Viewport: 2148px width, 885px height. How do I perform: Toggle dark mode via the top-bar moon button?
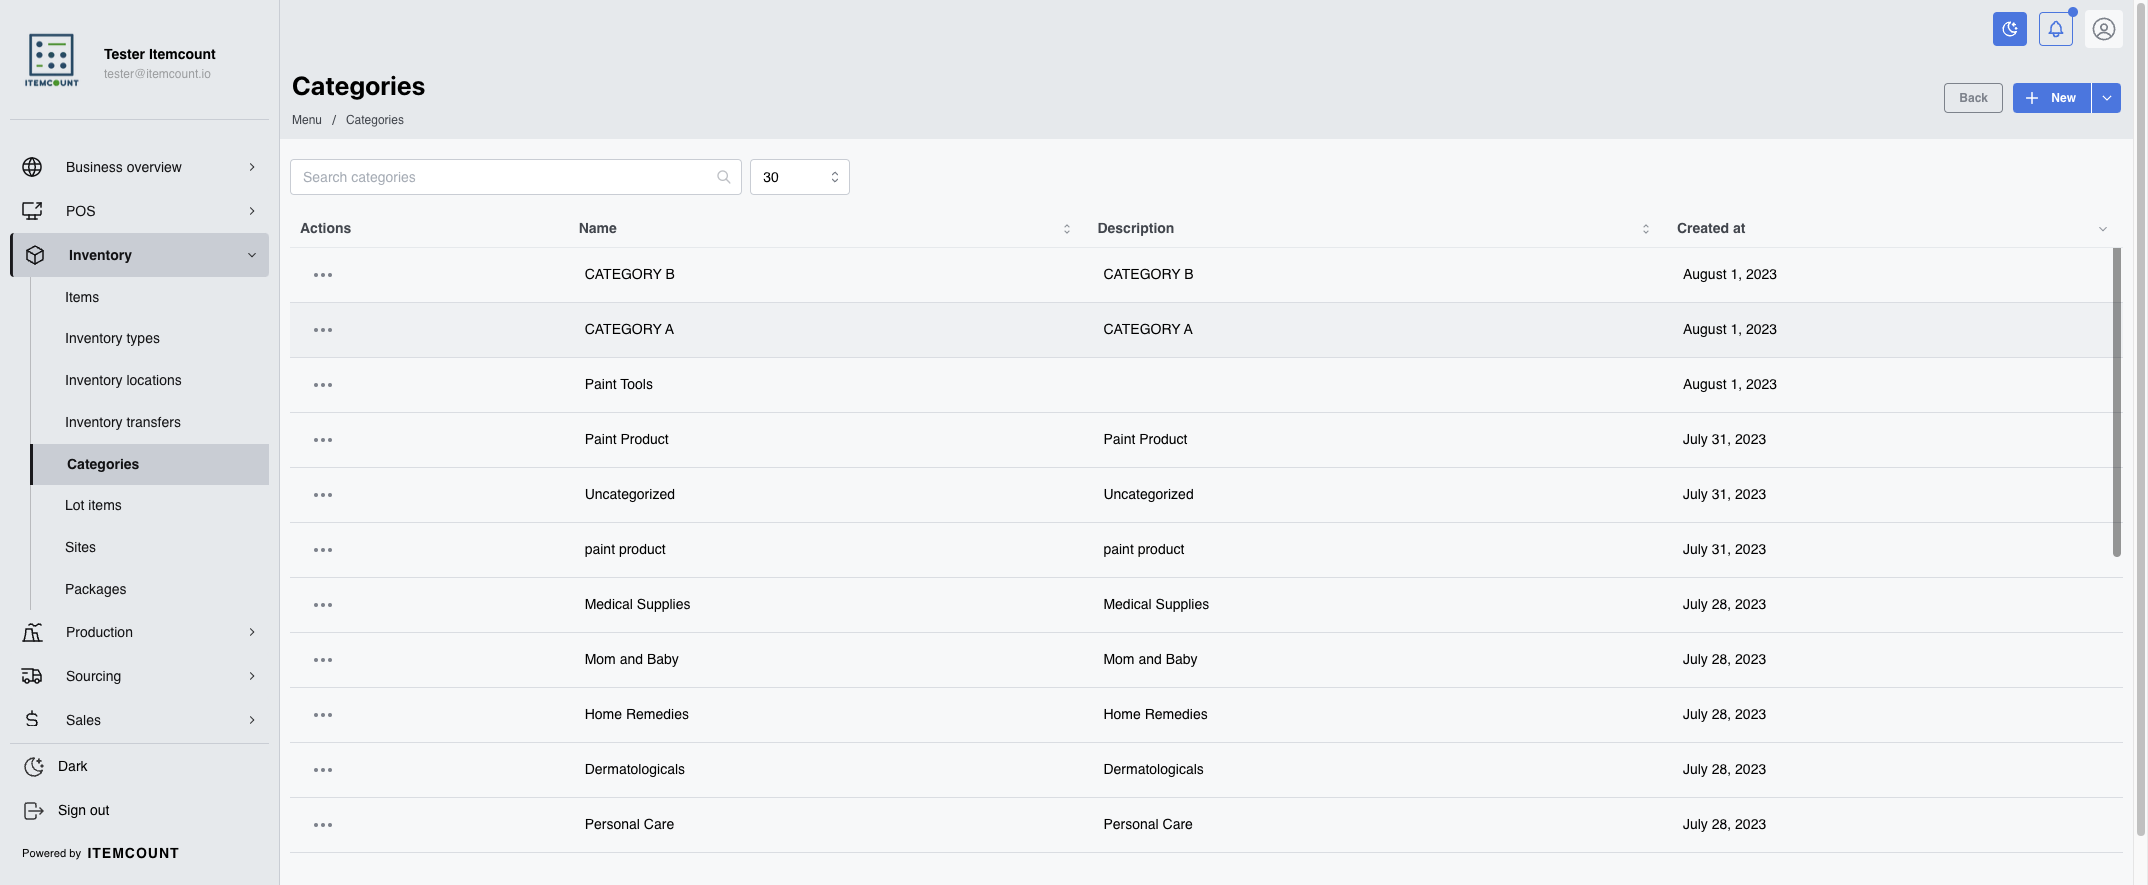coord(2009,29)
